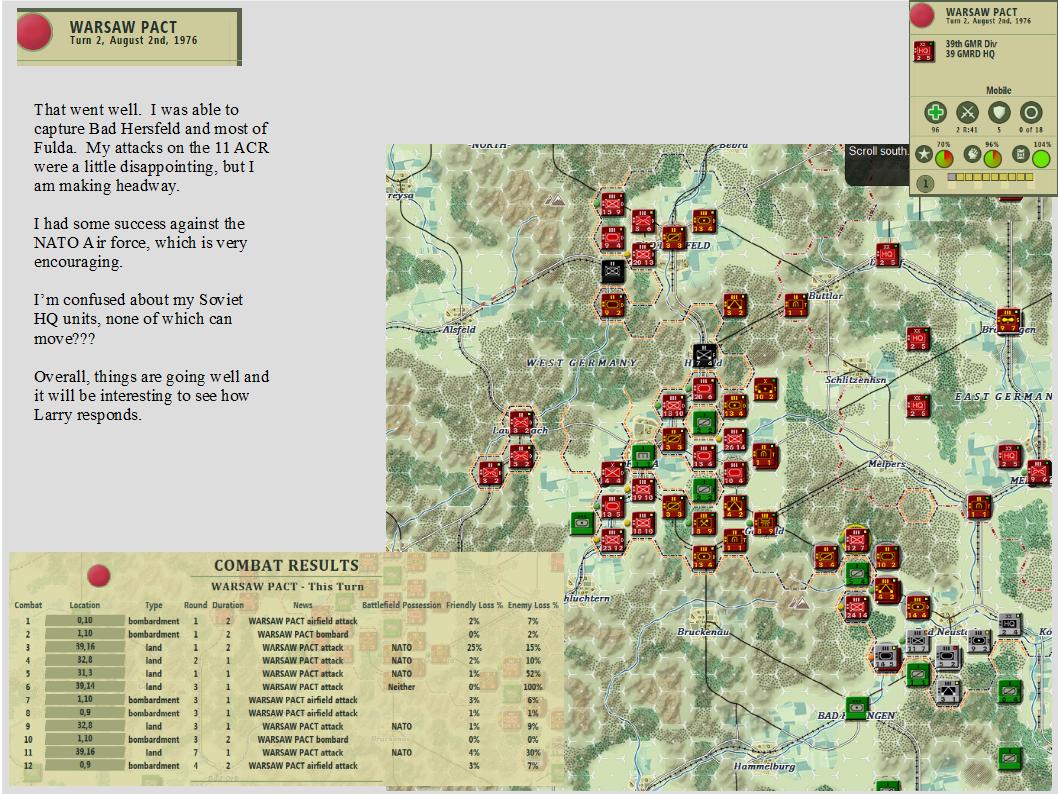Image resolution: width=1058 pixels, height=794 pixels.
Task: Select the 3-3 artillery unit at Bad Hersfeld
Action: 673,237
